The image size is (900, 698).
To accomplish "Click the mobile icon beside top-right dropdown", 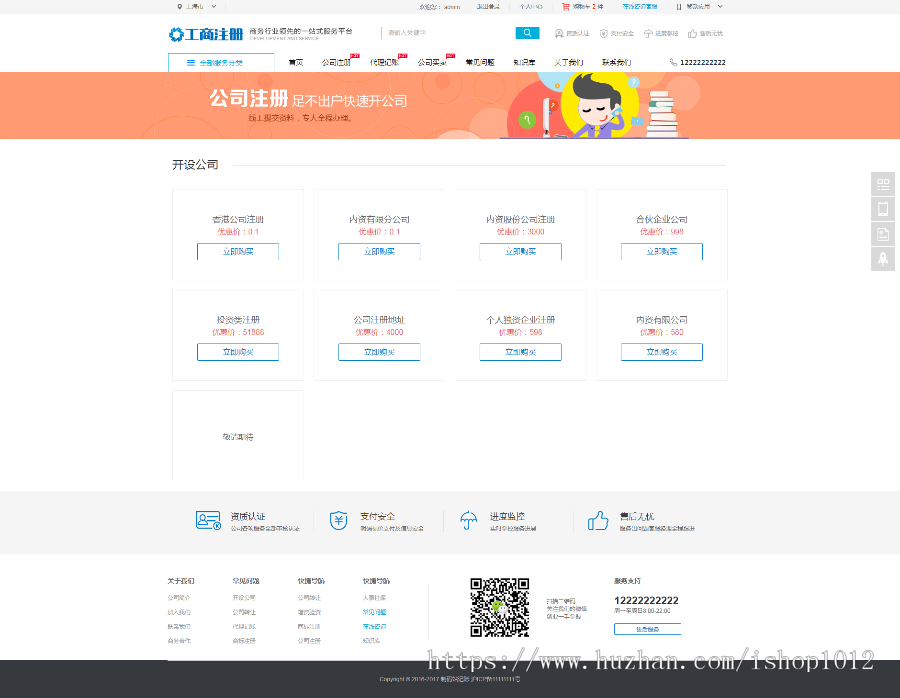I will 679,7.
